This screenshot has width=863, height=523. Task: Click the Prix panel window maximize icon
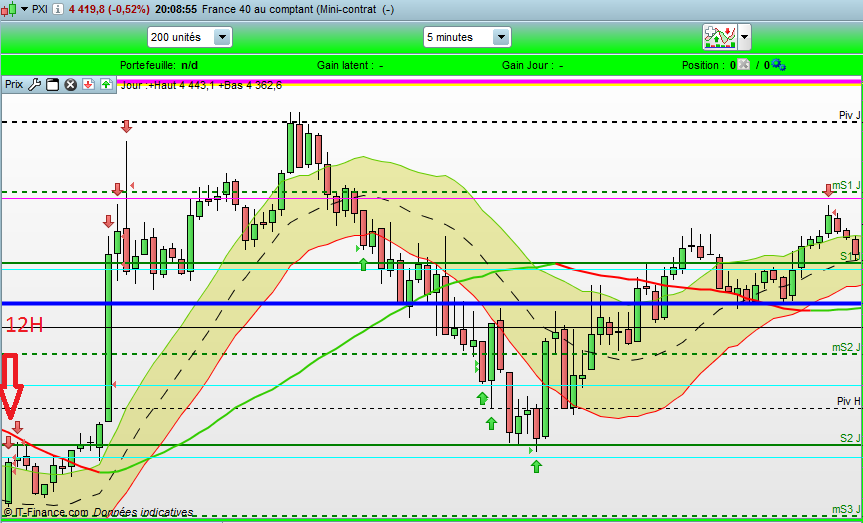point(52,85)
